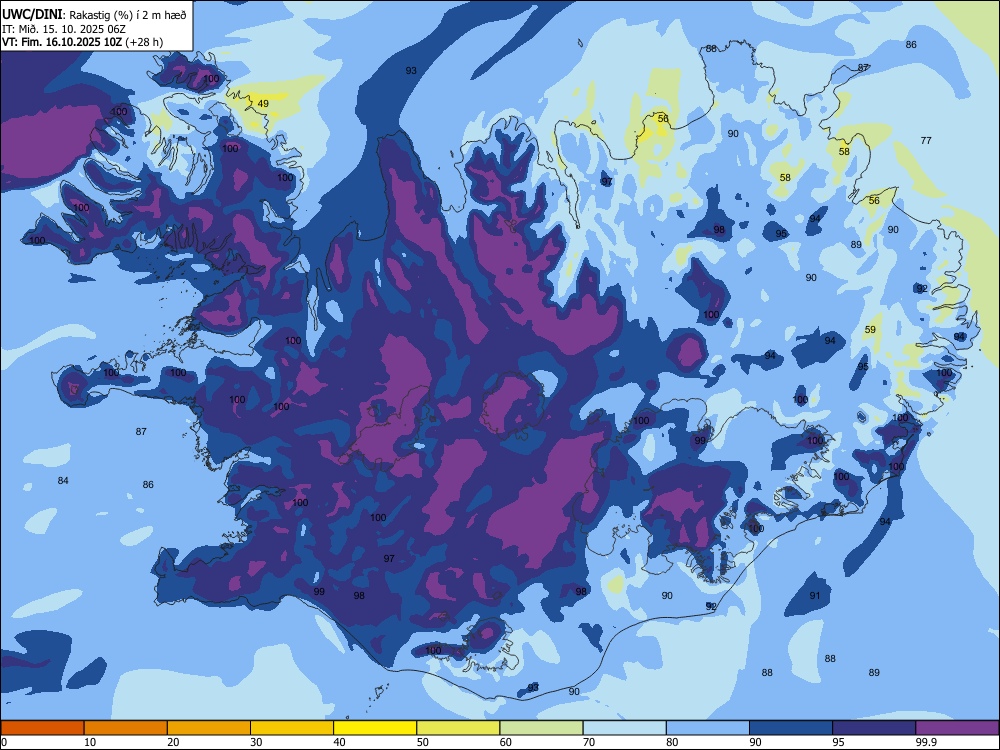The height and width of the screenshot is (750, 1000).
Task: Click the legend label '70'
Action: (x=589, y=742)
